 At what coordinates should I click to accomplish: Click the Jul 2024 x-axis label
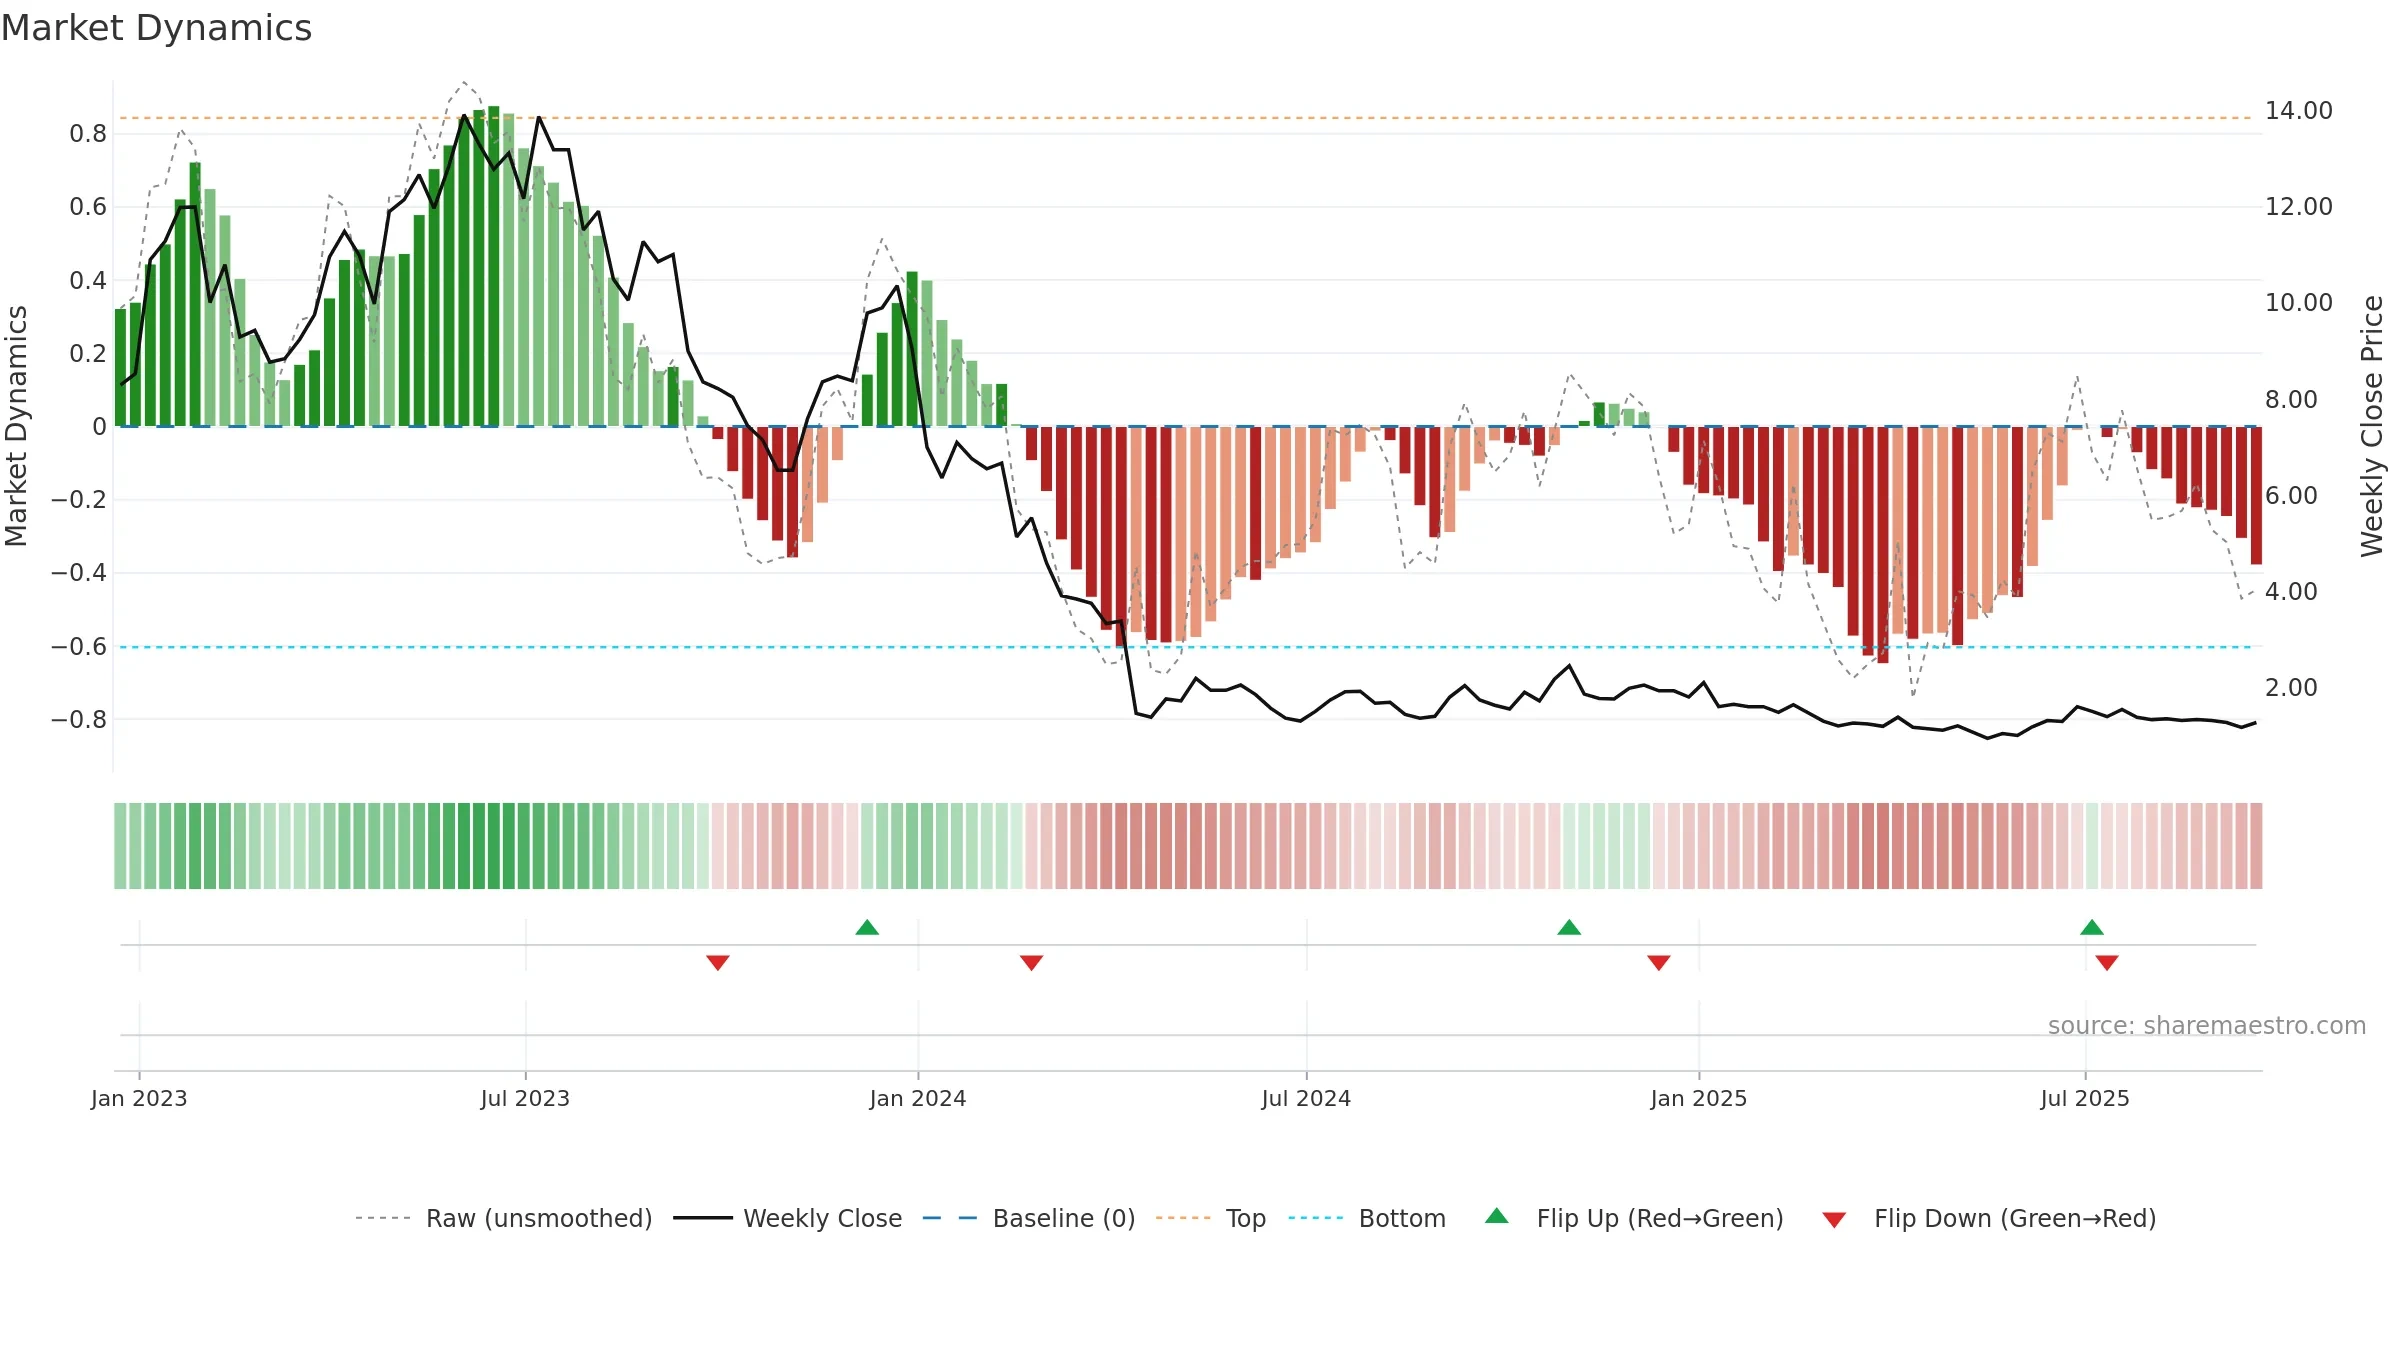(1306, 1098)
